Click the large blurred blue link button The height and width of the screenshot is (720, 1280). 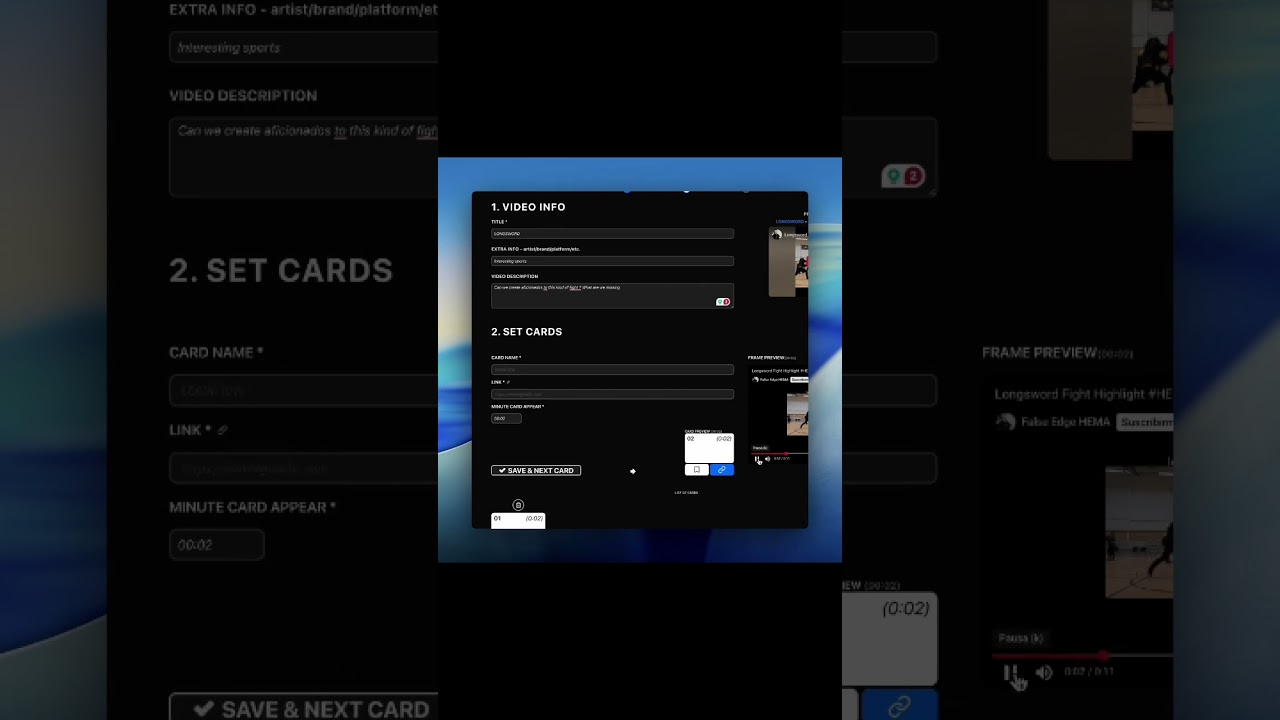(900, 705)
